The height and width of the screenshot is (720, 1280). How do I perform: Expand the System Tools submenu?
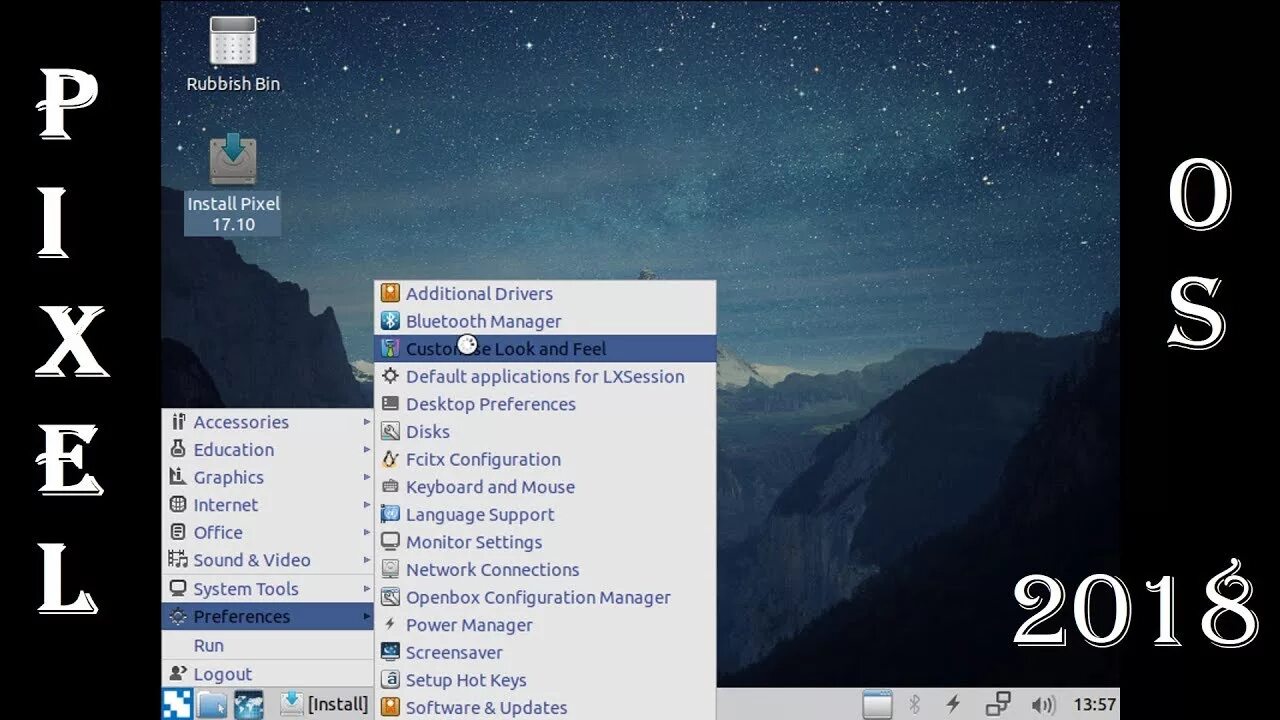coord(268,589)
